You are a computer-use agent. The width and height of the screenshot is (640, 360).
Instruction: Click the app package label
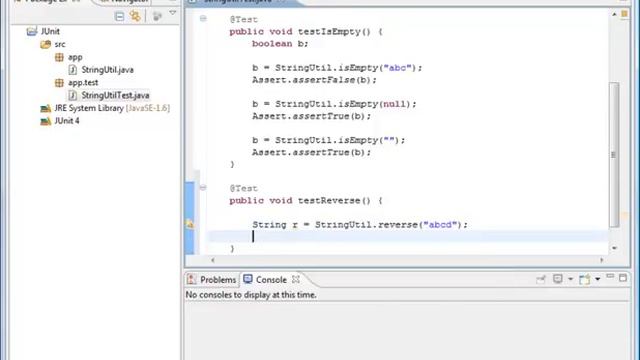75,58
